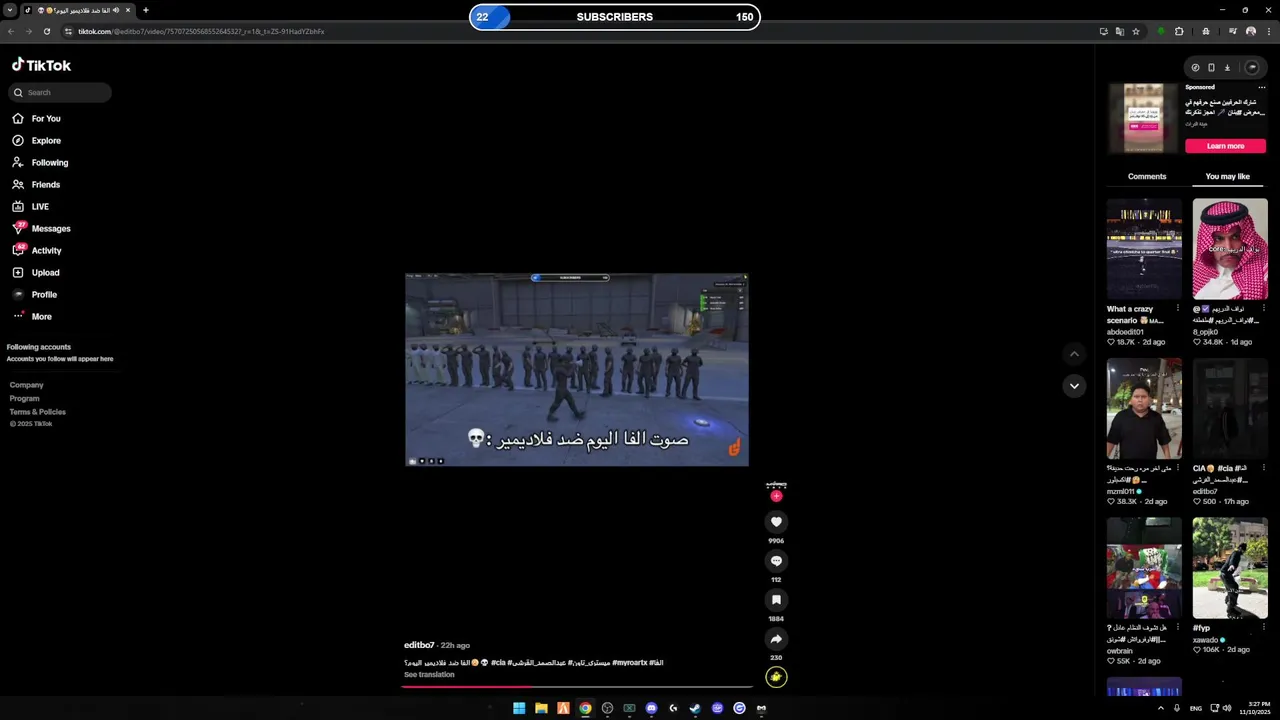Open tab search dropdown arrow
Viewport: 1280px width, 720px height.
[9, 10]
